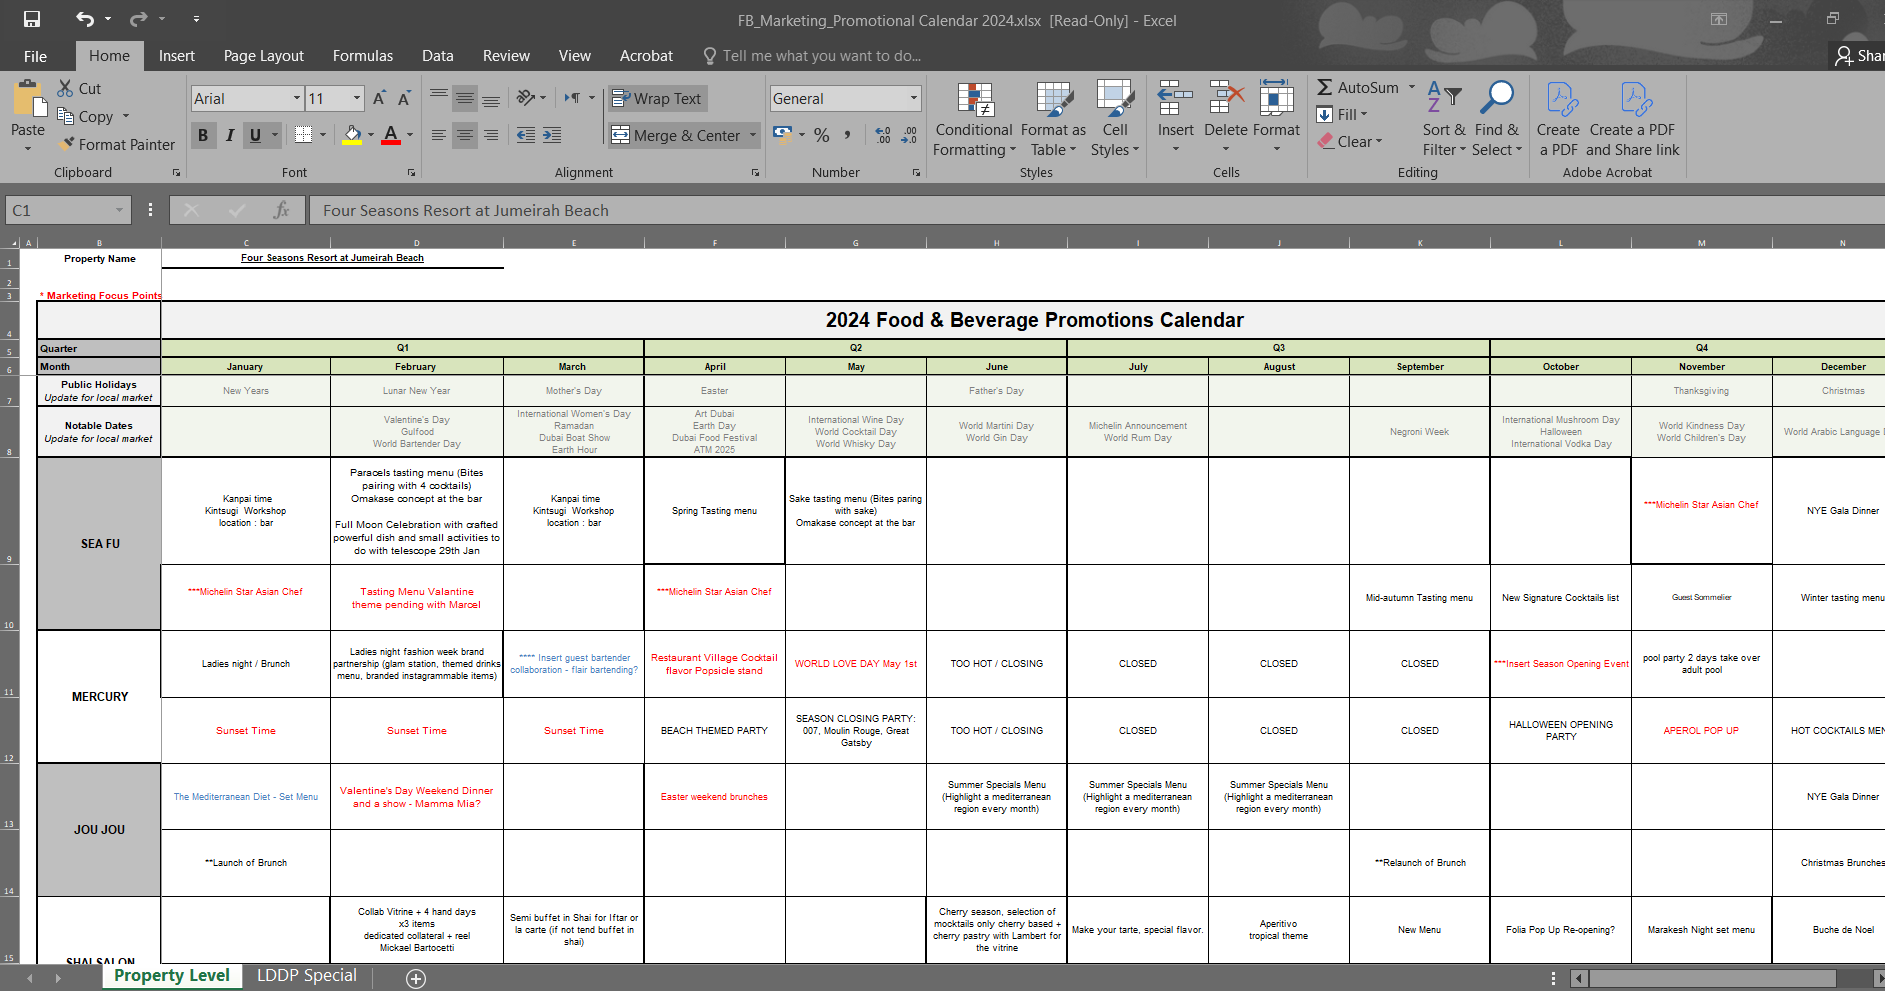Activate the Format Painter brush

point(116,144)
